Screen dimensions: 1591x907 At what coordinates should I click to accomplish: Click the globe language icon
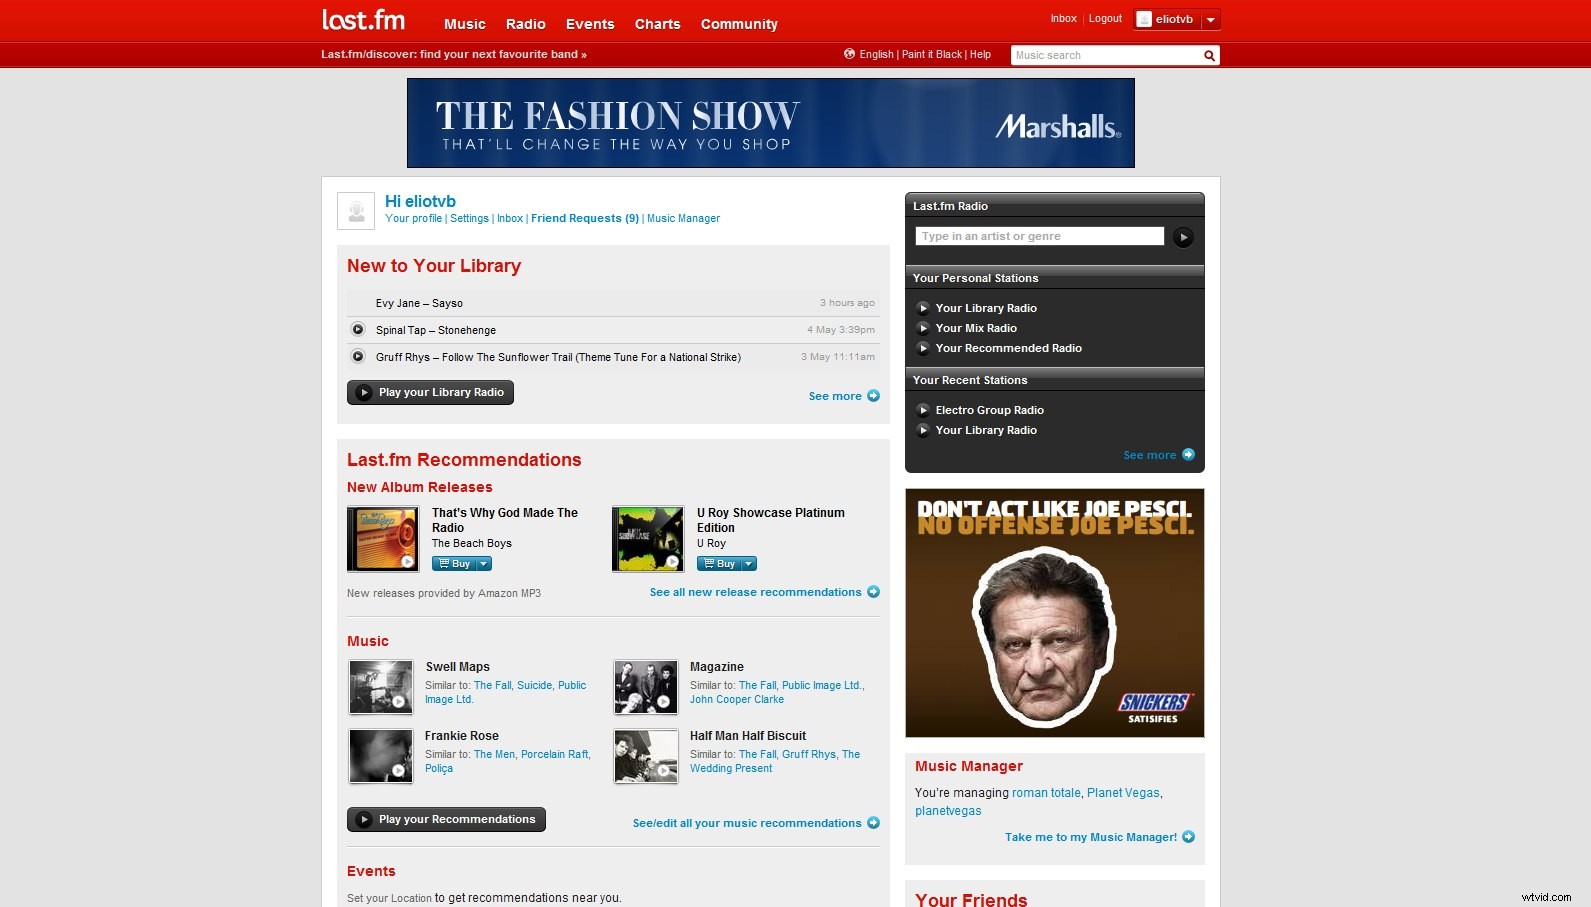tap(849, 54)
